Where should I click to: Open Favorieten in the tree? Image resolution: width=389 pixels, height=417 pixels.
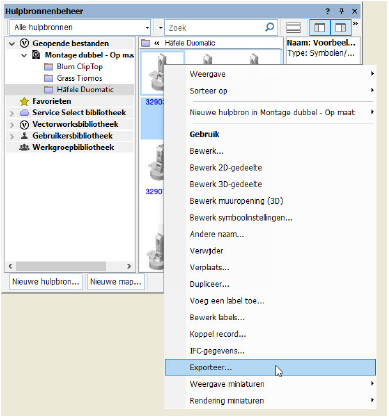pos(52,101)
